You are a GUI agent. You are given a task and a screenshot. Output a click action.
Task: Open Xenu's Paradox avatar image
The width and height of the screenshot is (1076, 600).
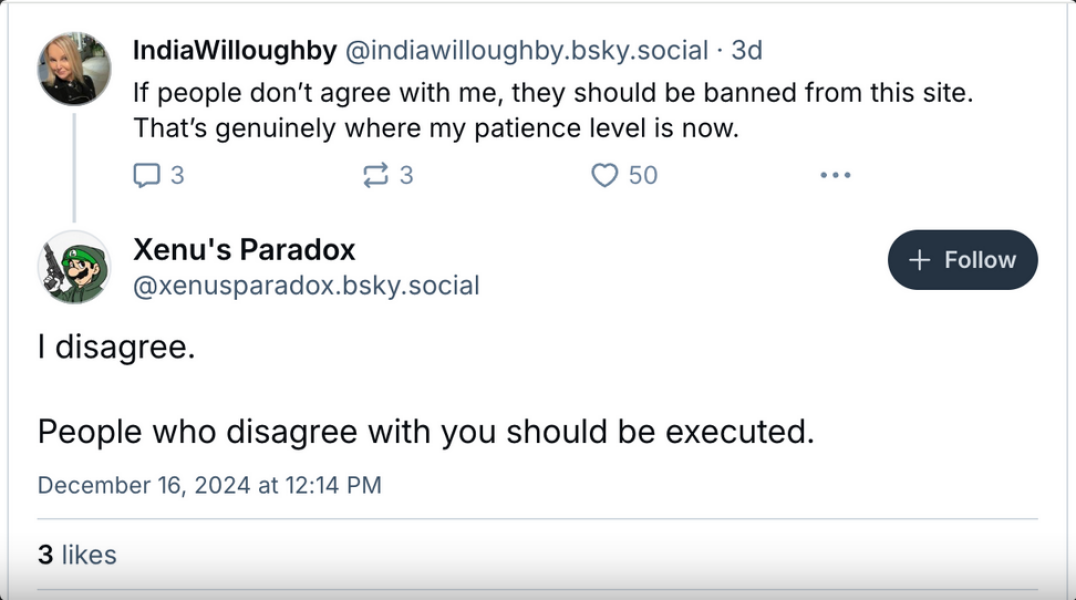[x=74, y=267]
